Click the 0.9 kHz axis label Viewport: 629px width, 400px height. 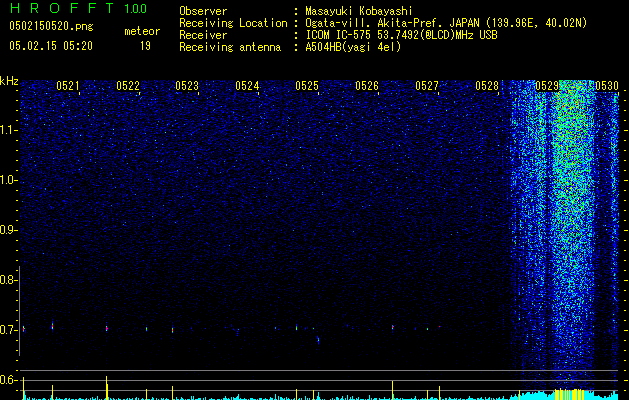(x=8, y=230)
